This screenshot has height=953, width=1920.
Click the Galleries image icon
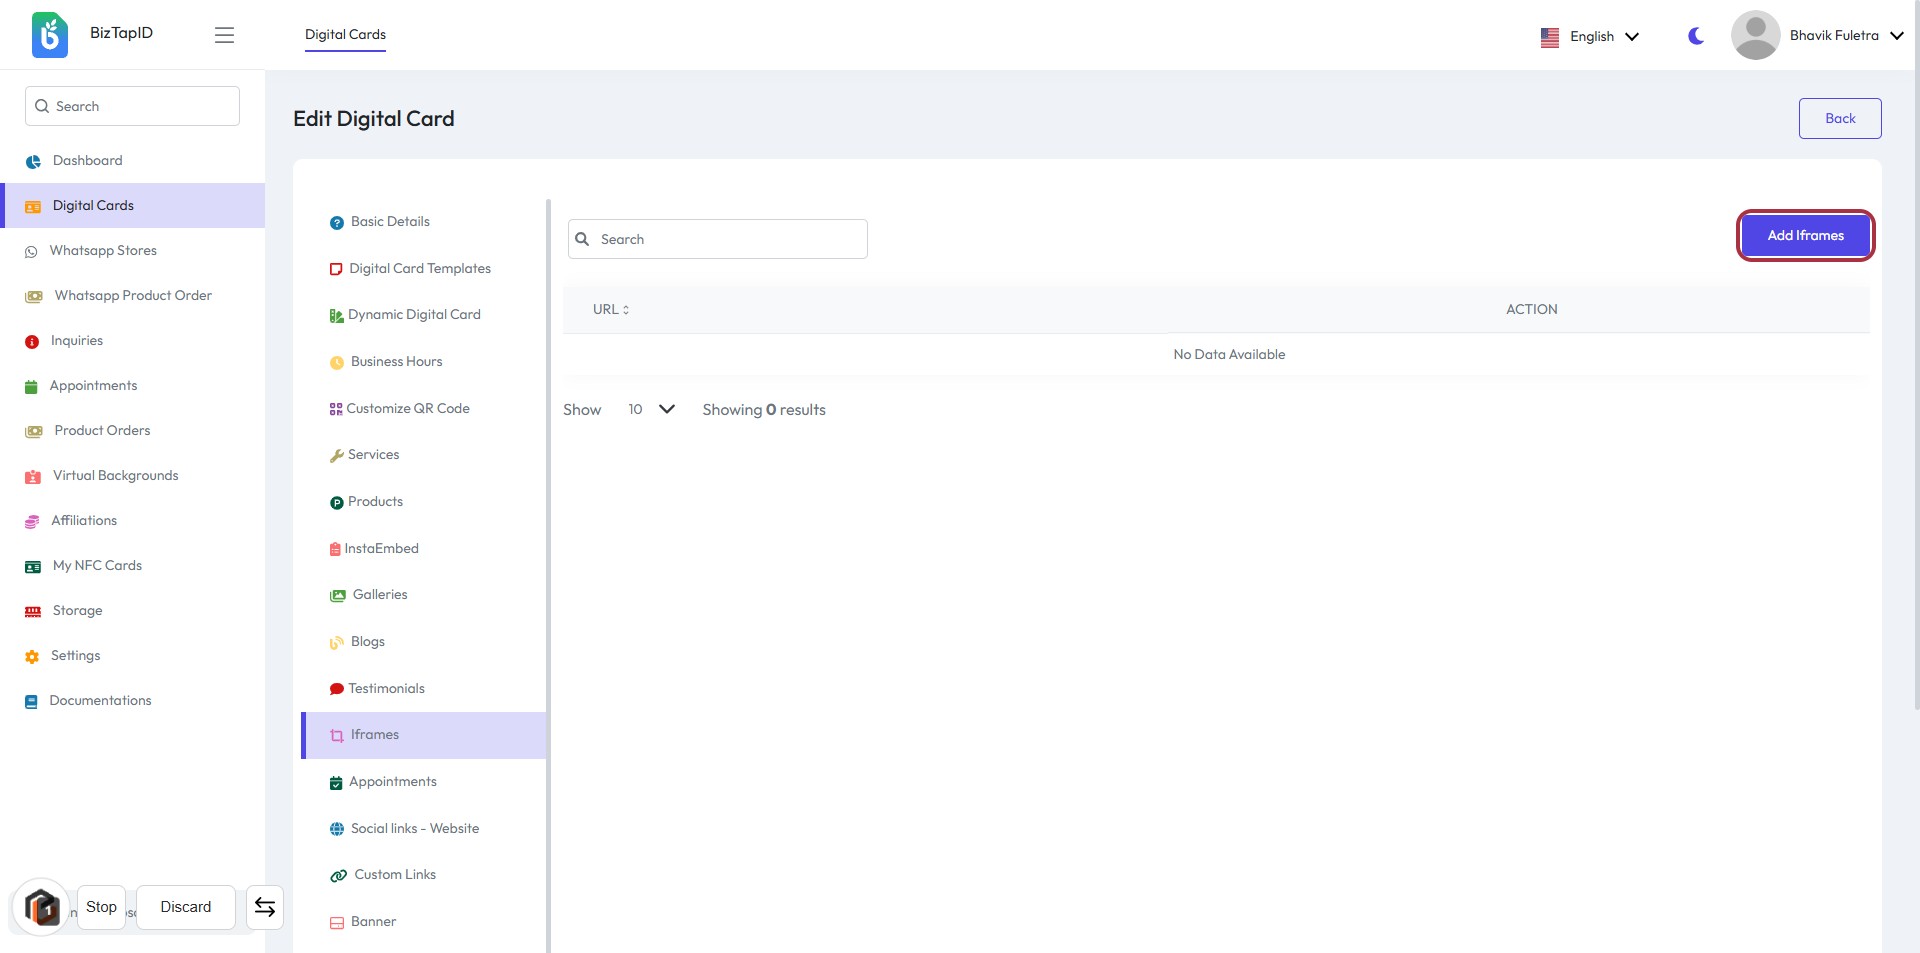point(338,595)
